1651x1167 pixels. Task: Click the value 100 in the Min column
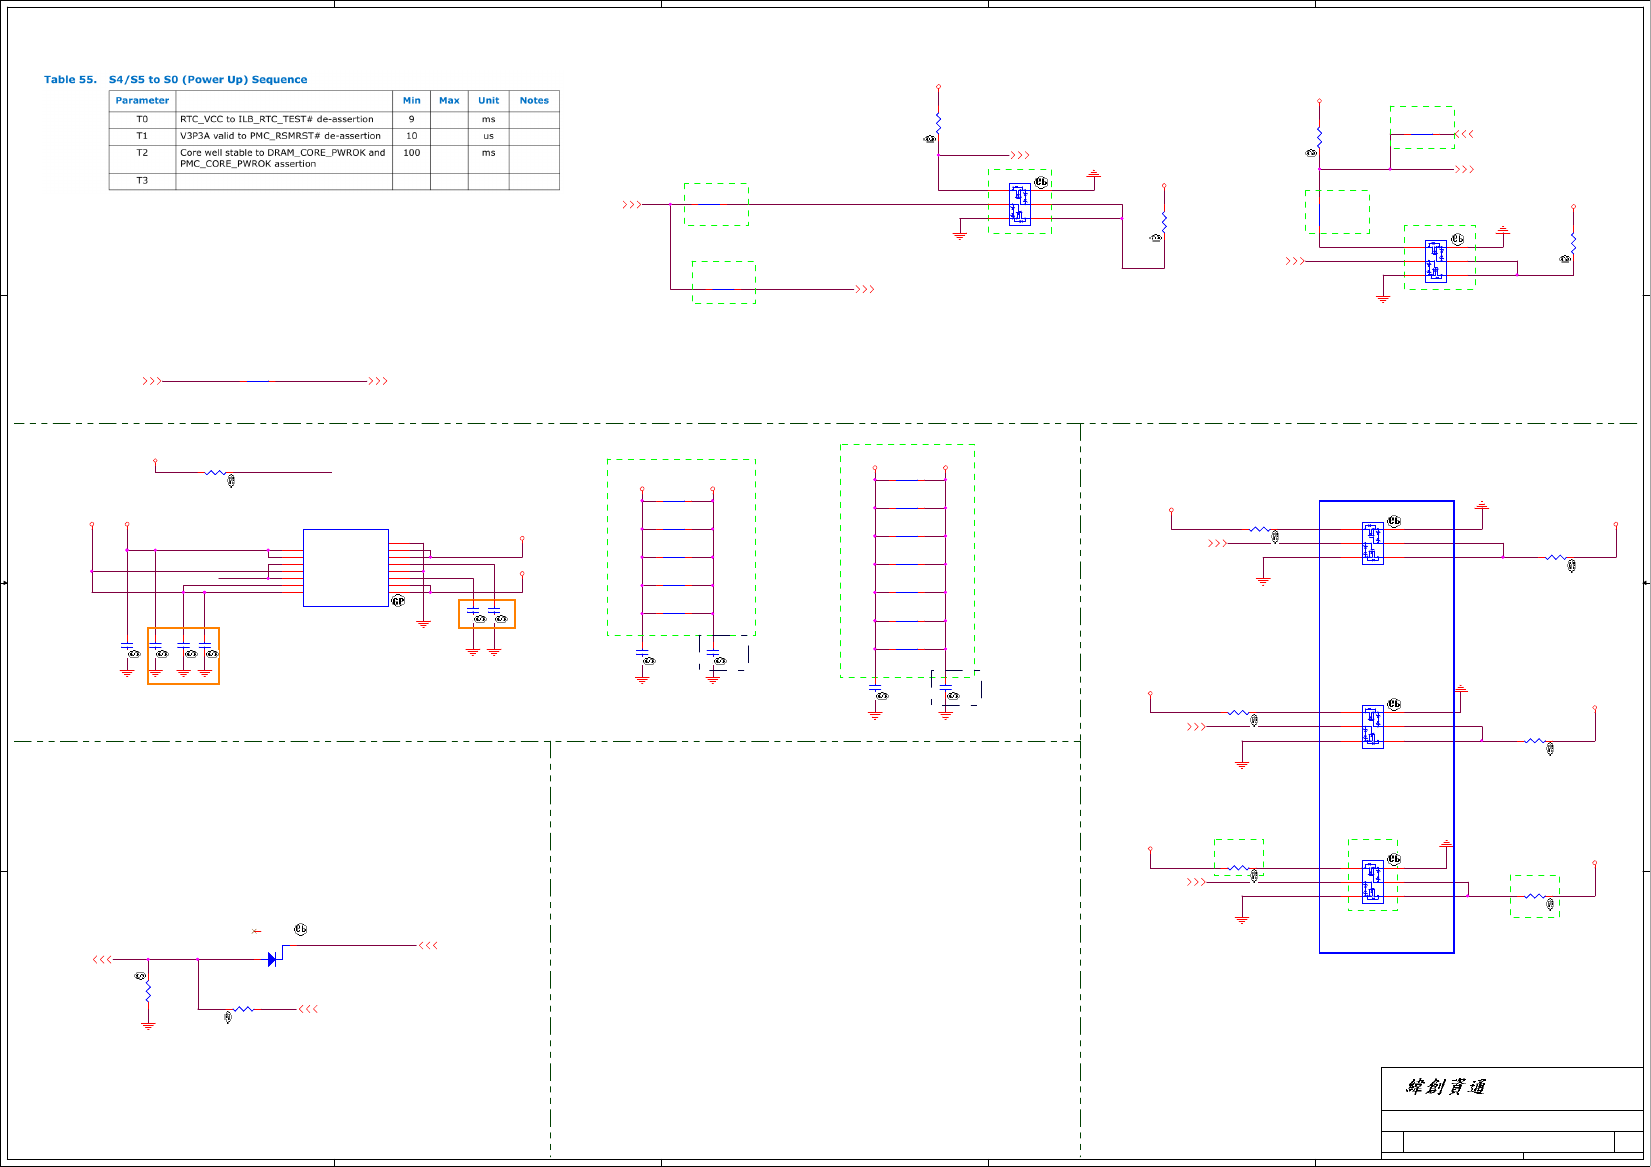(x=411, y=153)
